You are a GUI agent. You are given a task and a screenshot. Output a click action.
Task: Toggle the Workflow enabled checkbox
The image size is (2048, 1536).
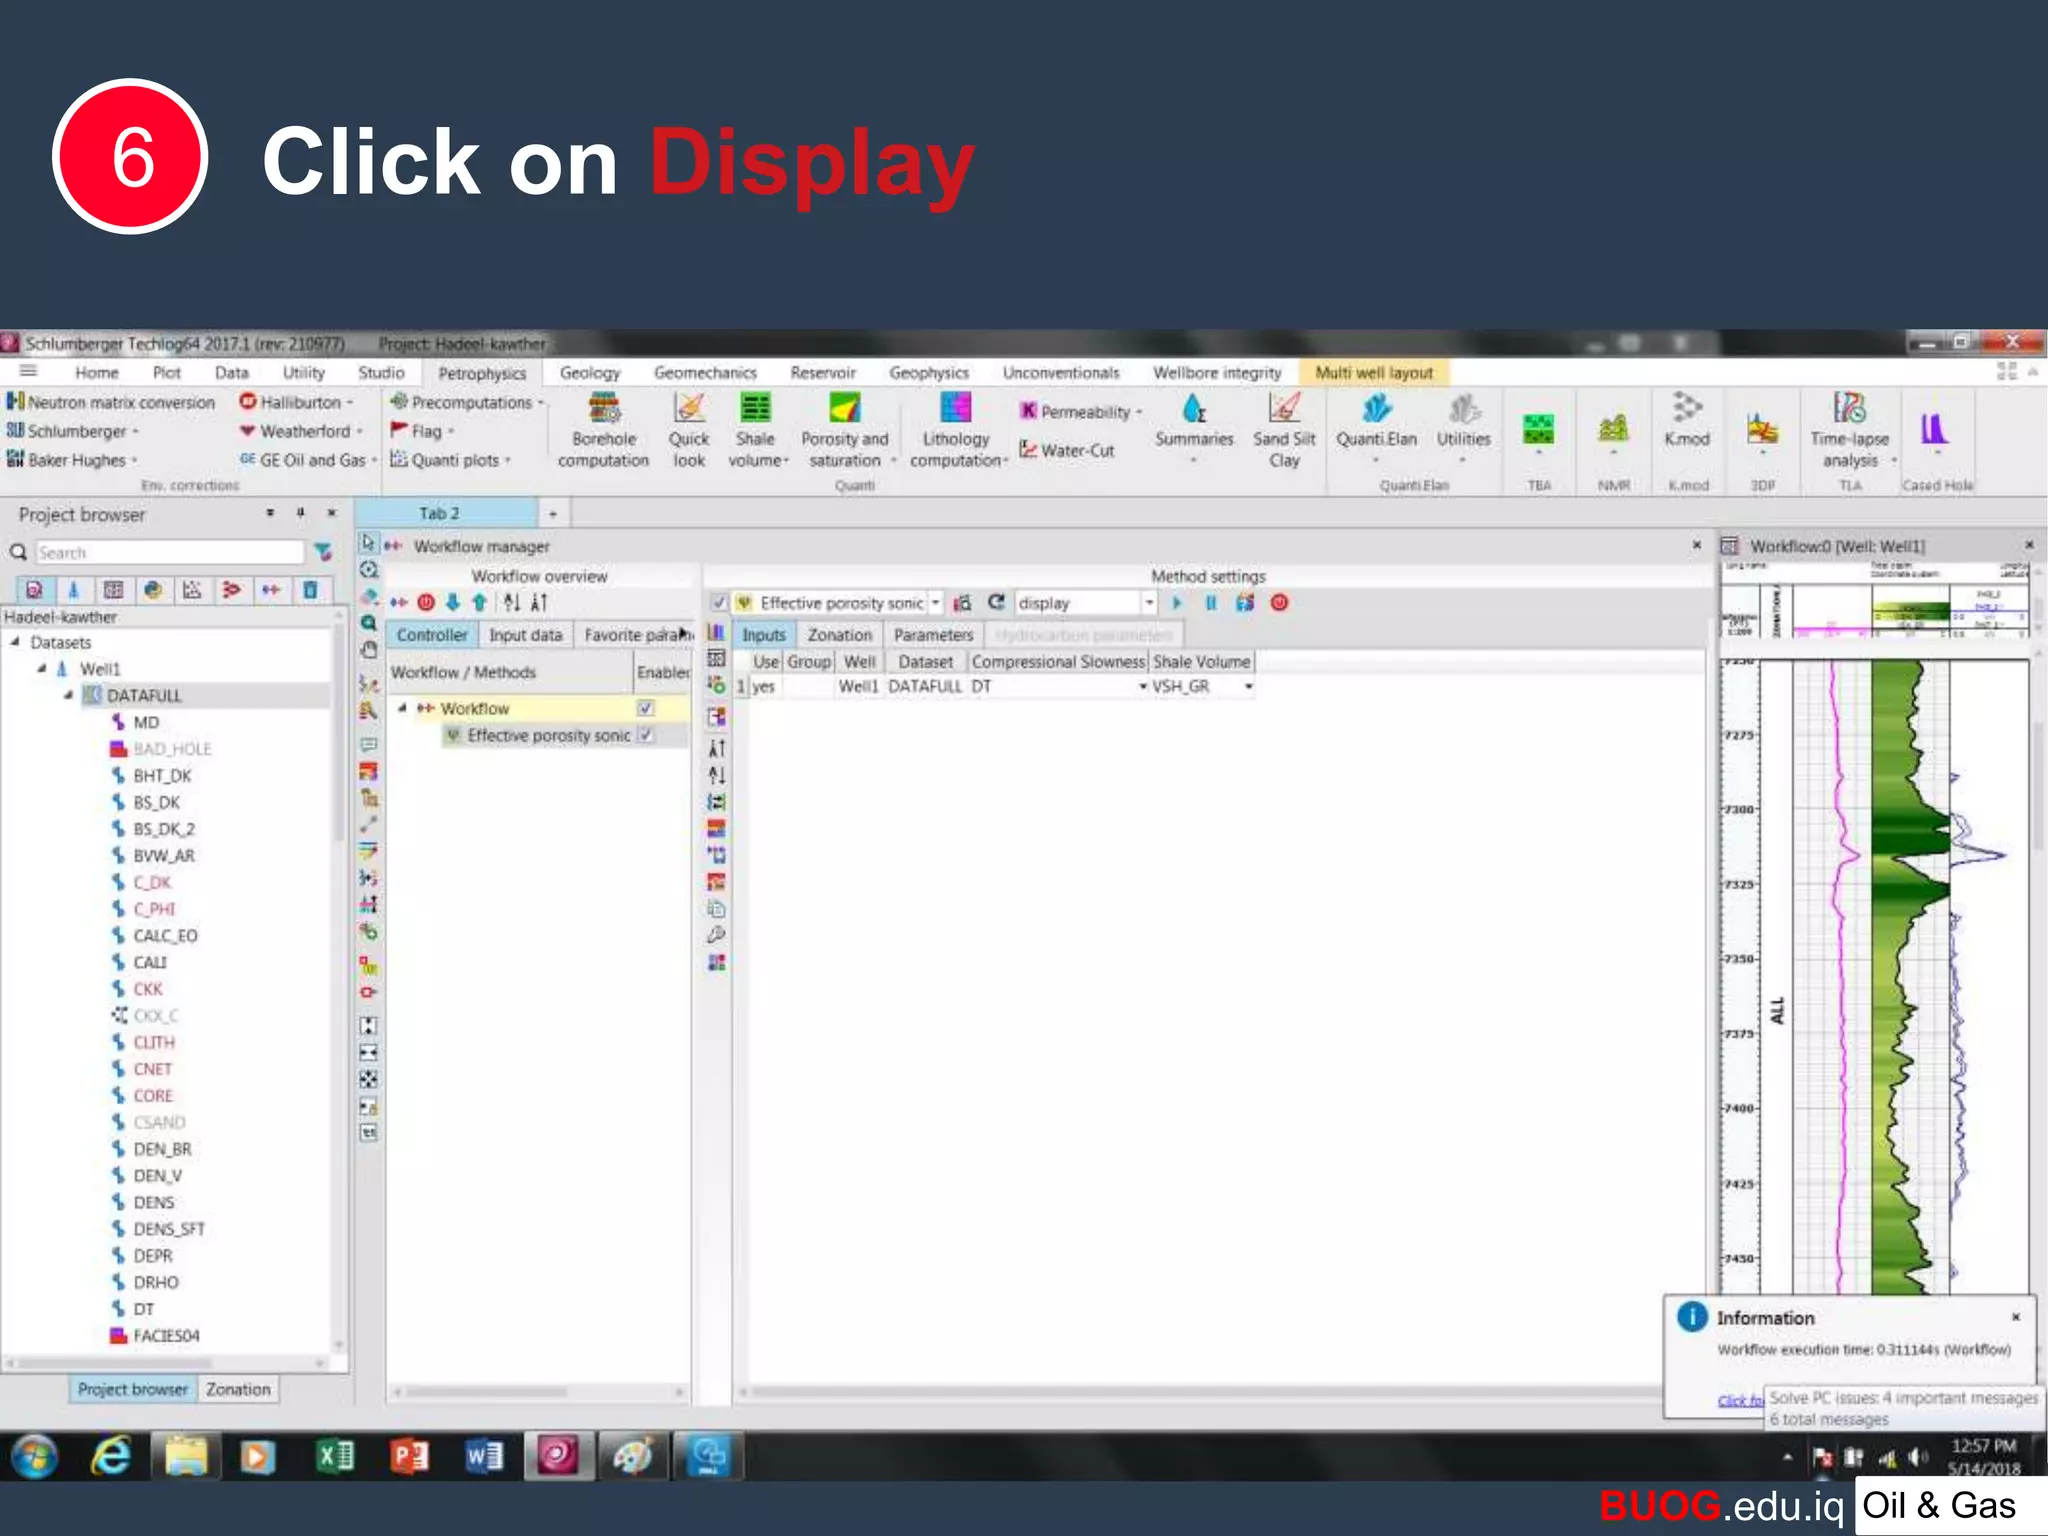pyautogui.click(x=646, y=708)
